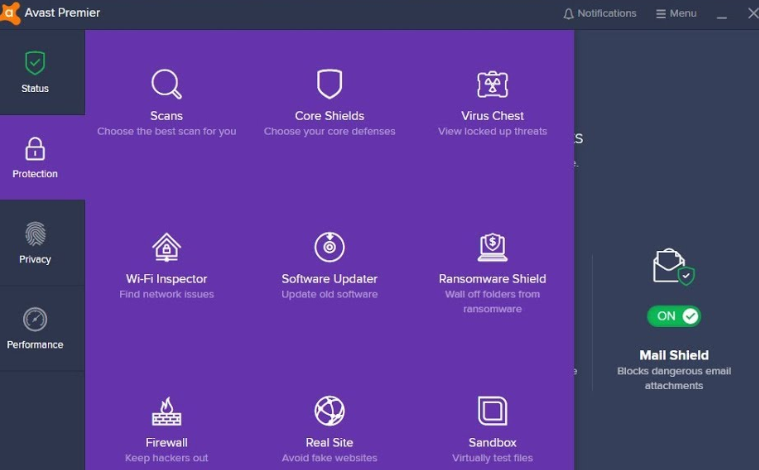
Task: Click the Core Shields label
Action: pos(330,116)
